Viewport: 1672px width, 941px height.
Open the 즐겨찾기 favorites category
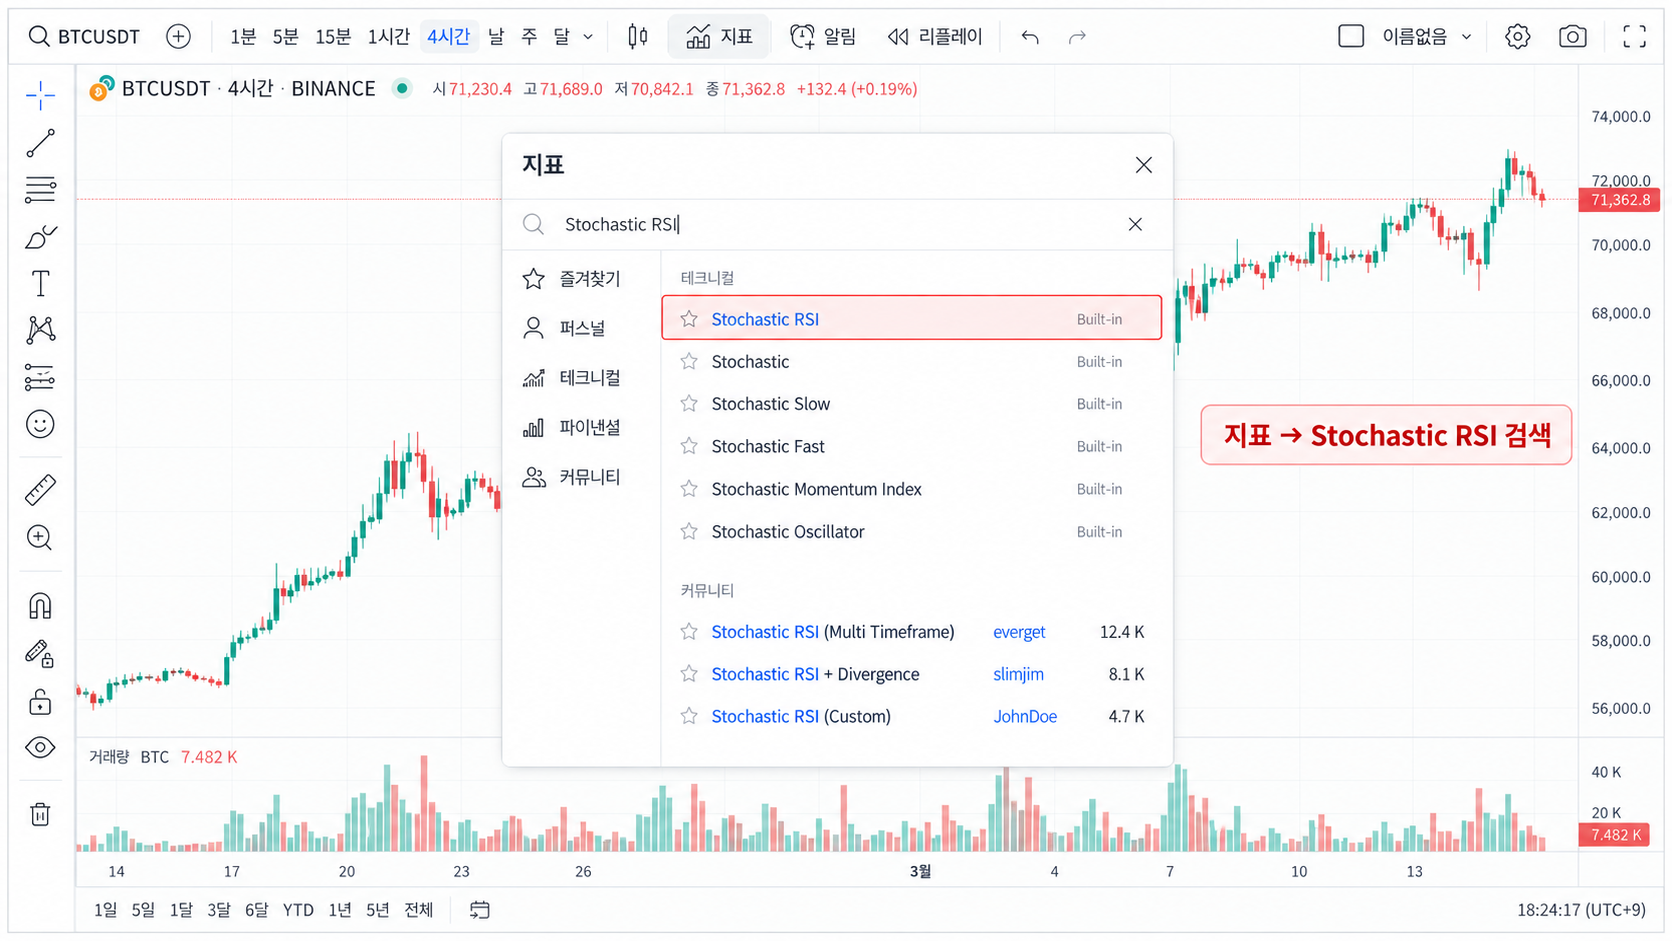572,279
